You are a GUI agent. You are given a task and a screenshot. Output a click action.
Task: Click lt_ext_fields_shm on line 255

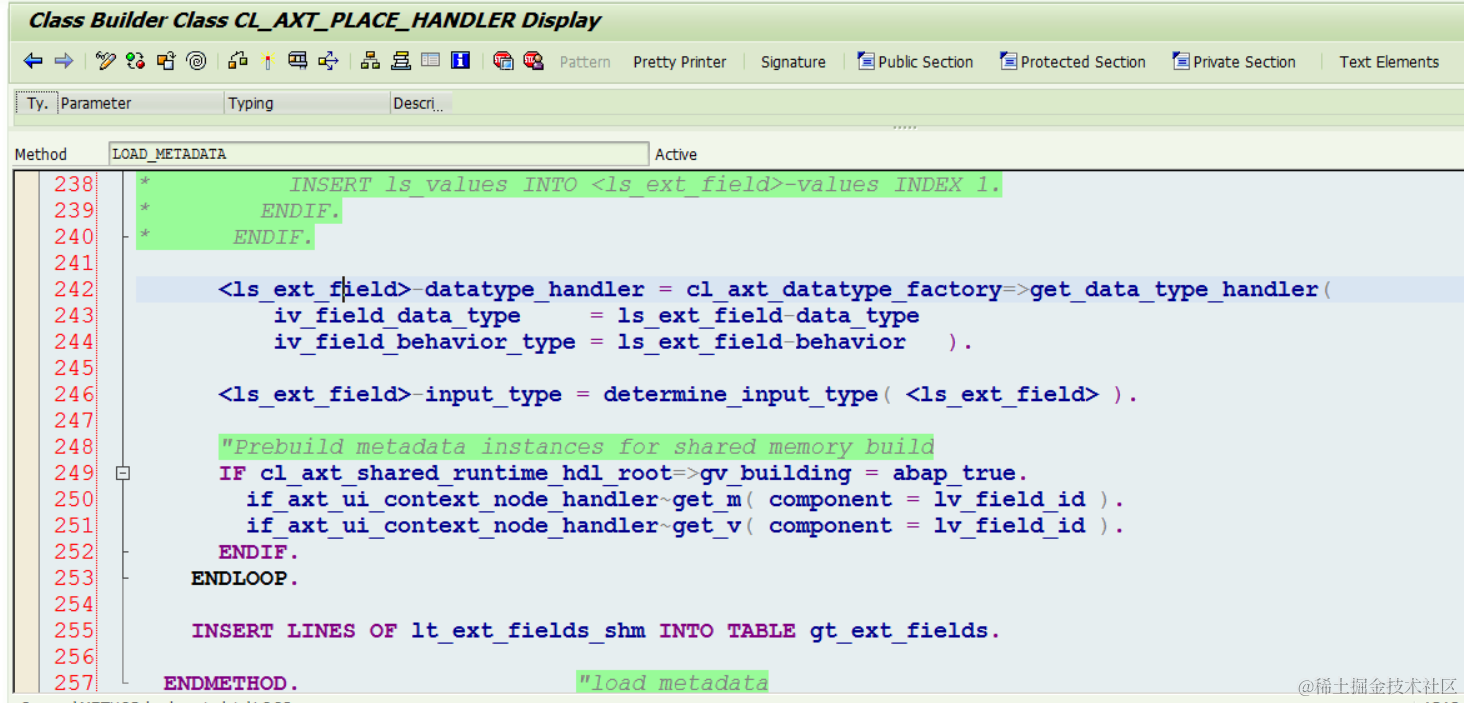528,631
